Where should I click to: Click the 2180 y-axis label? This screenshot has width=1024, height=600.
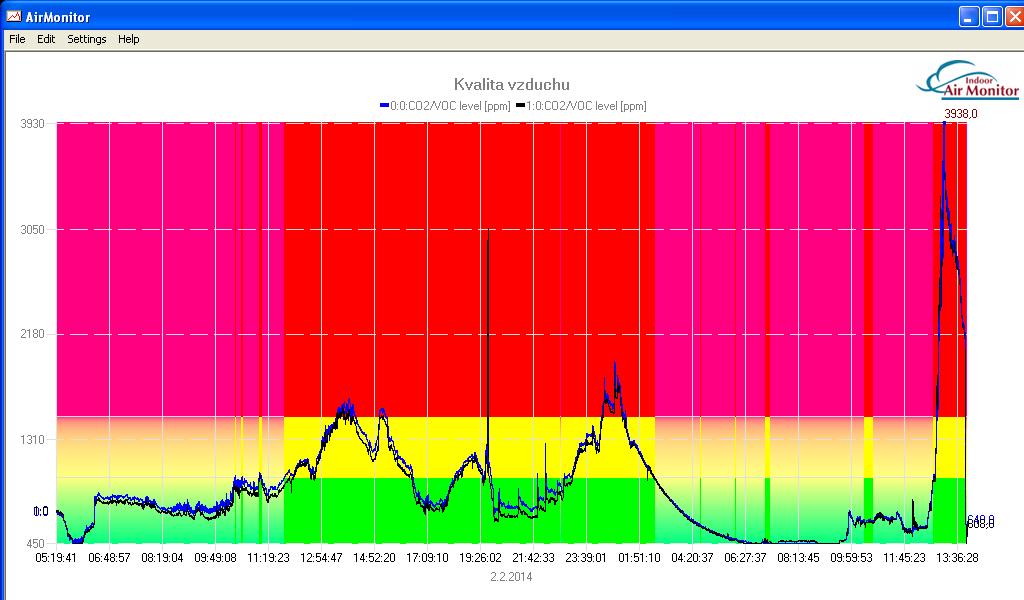point(33,334)
